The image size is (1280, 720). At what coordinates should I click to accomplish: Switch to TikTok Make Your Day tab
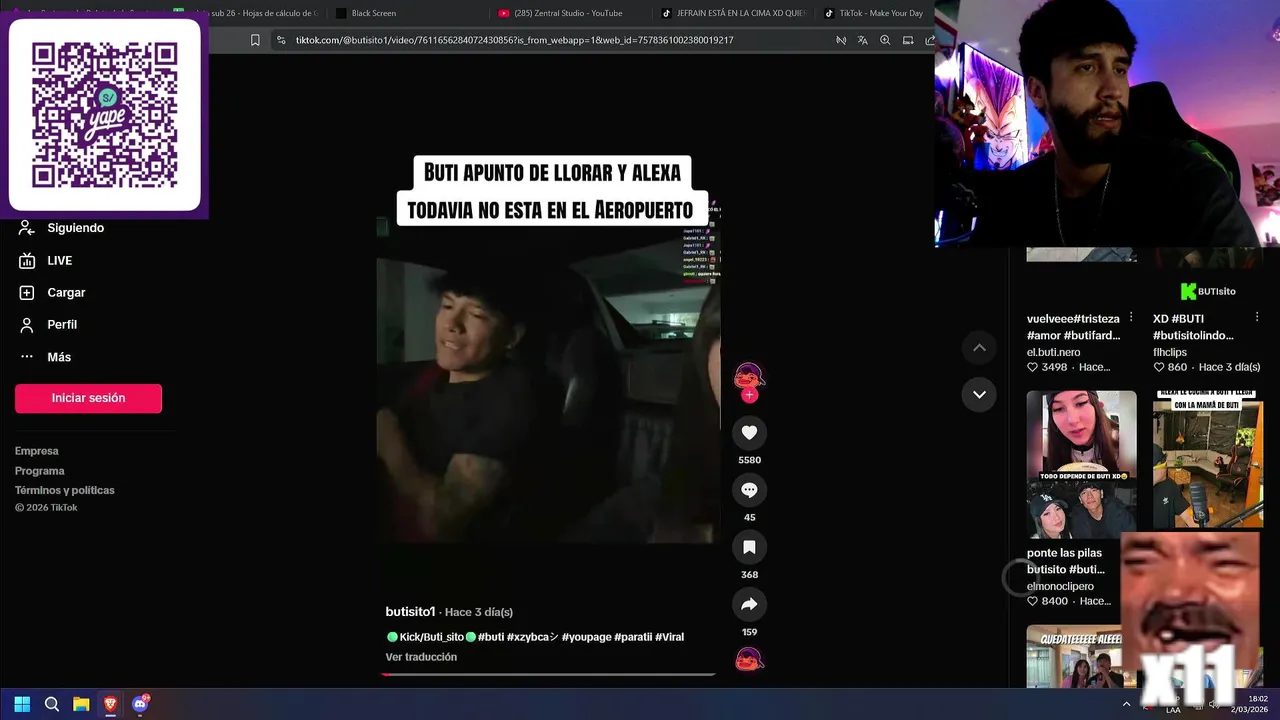(x=874, y=13)
